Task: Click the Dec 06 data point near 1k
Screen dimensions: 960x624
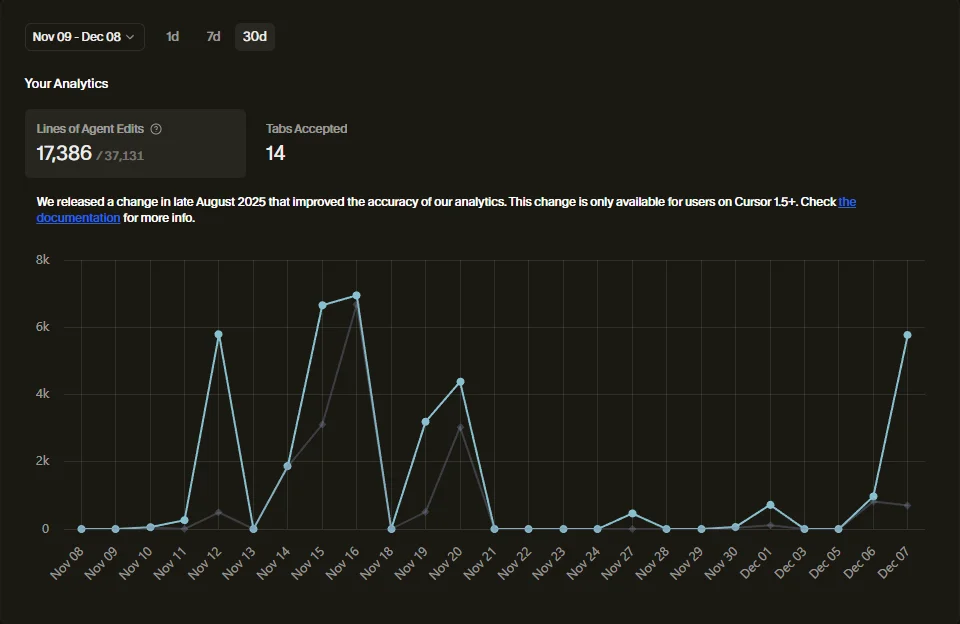Action: click(872, 495)
